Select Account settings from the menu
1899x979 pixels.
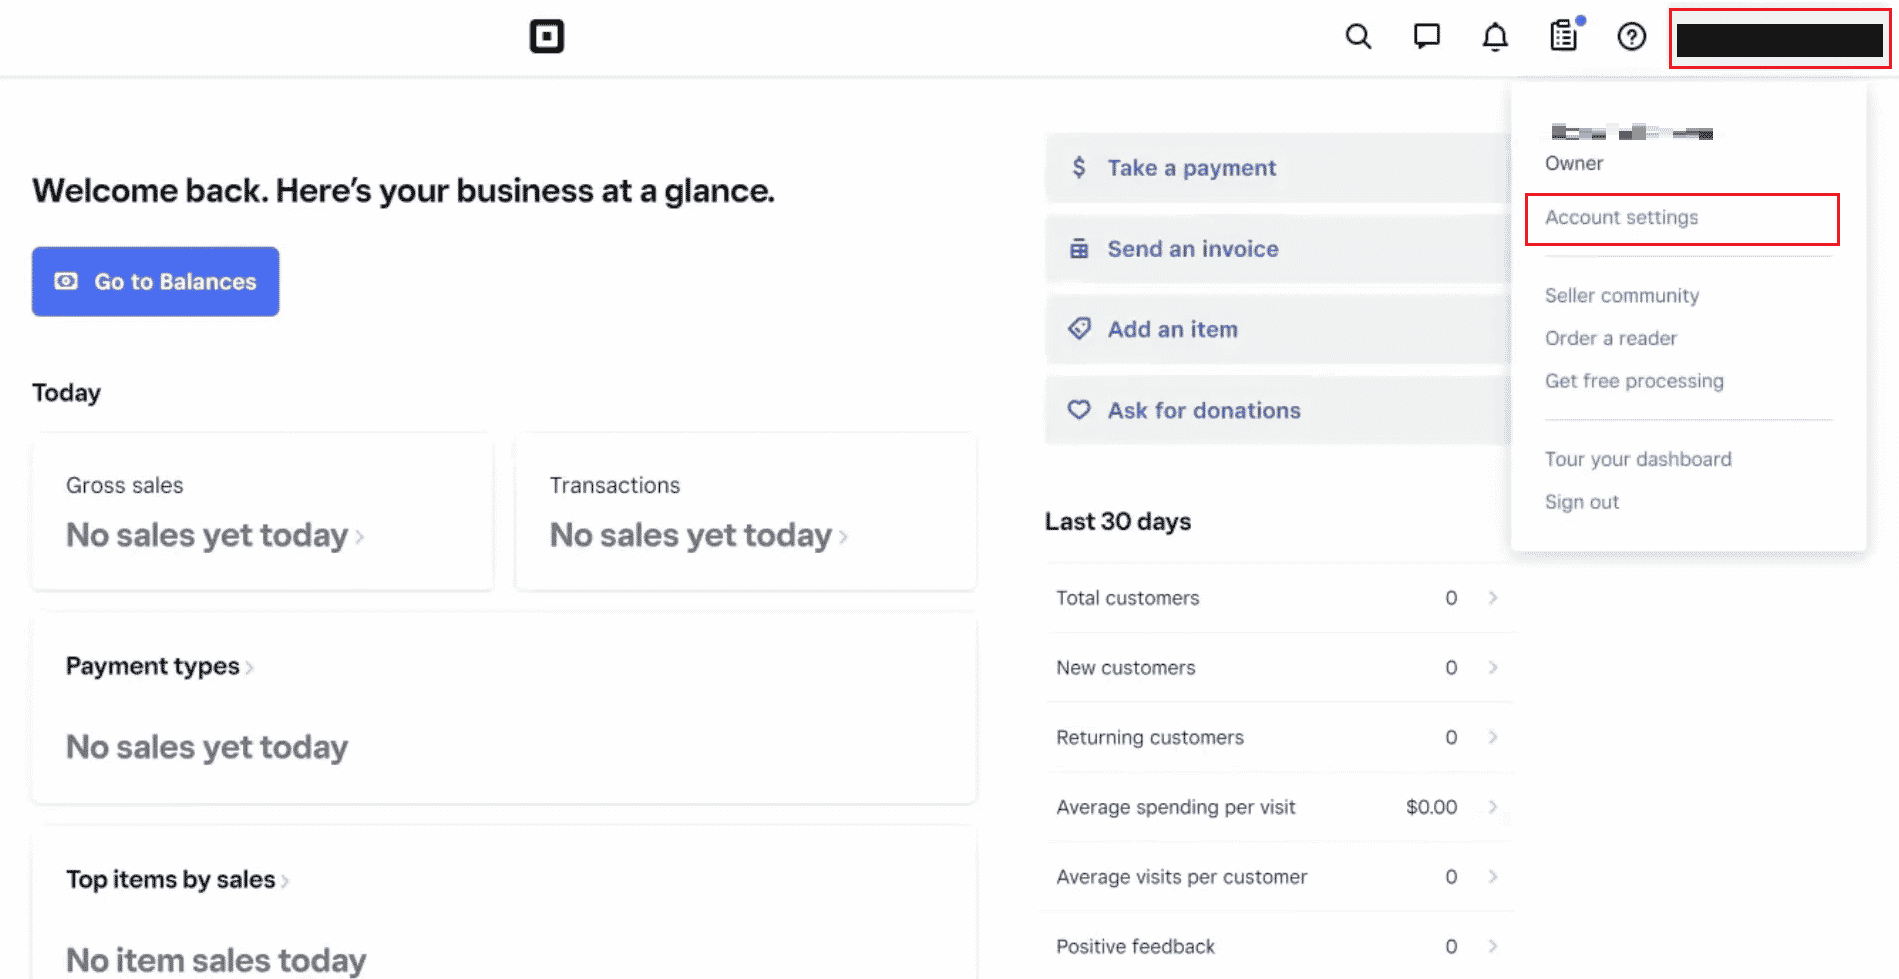coord(1622,217)
